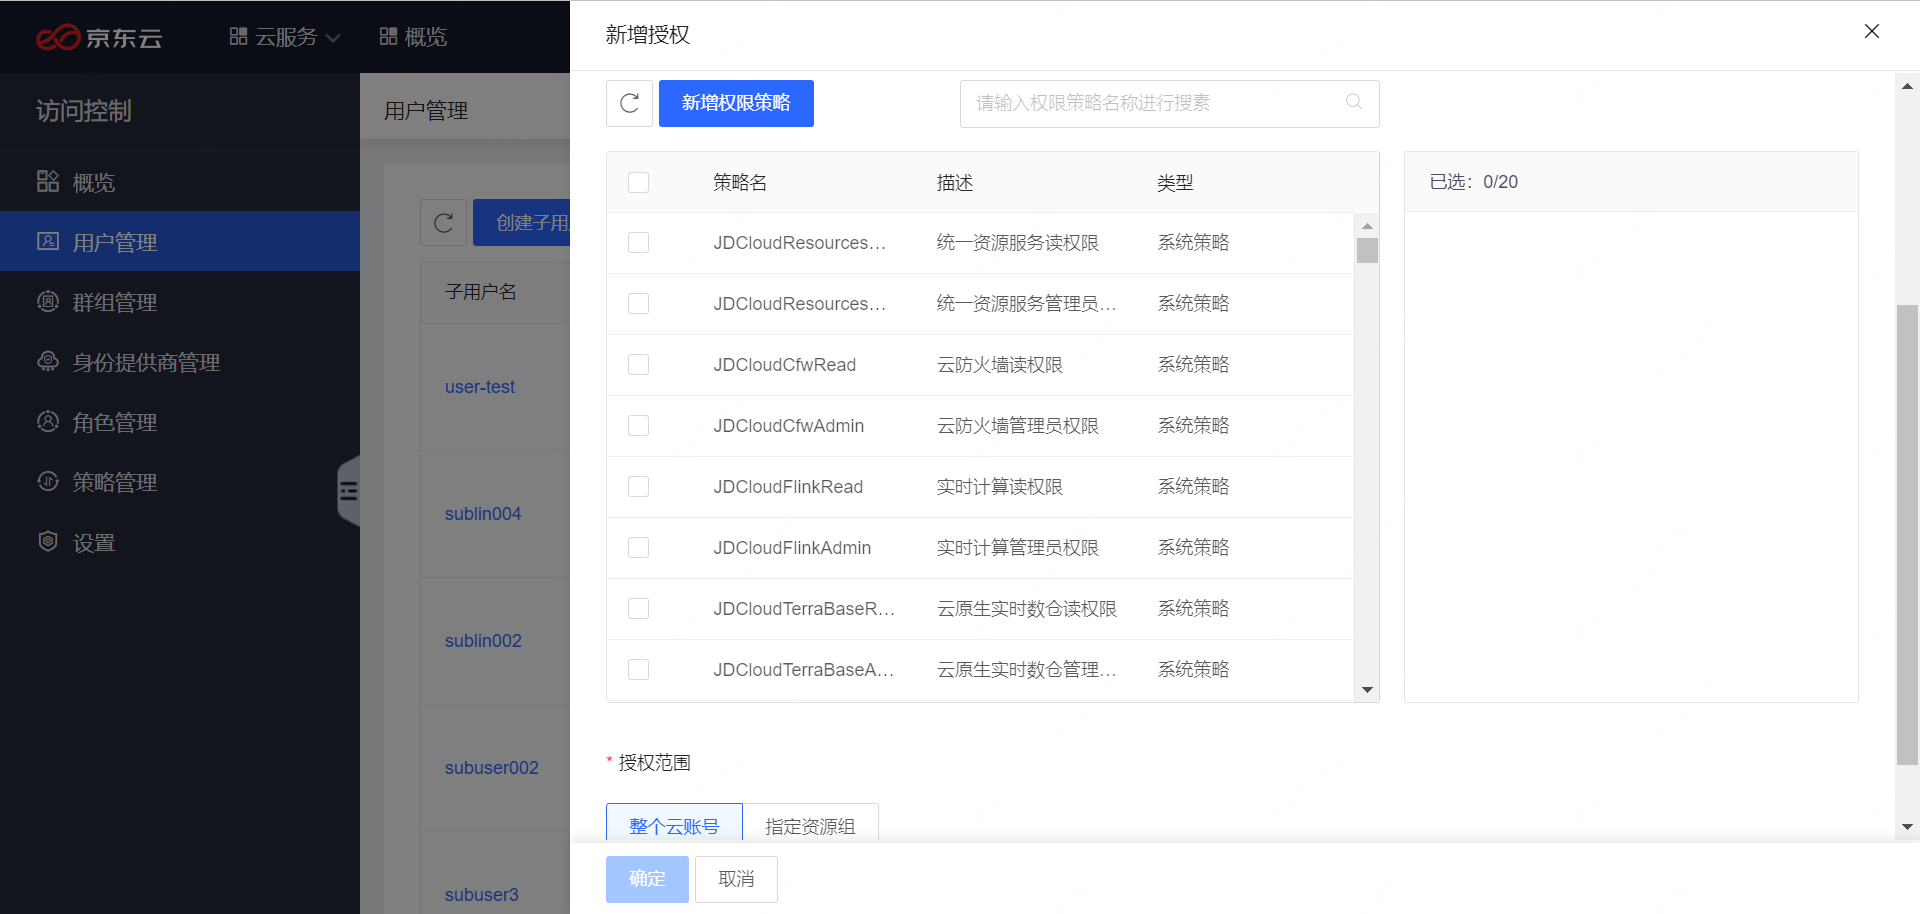This screenshot has height=914, width=1920.
Task: Click the 已选: 0/20 counter
Action: (1474, 182)
